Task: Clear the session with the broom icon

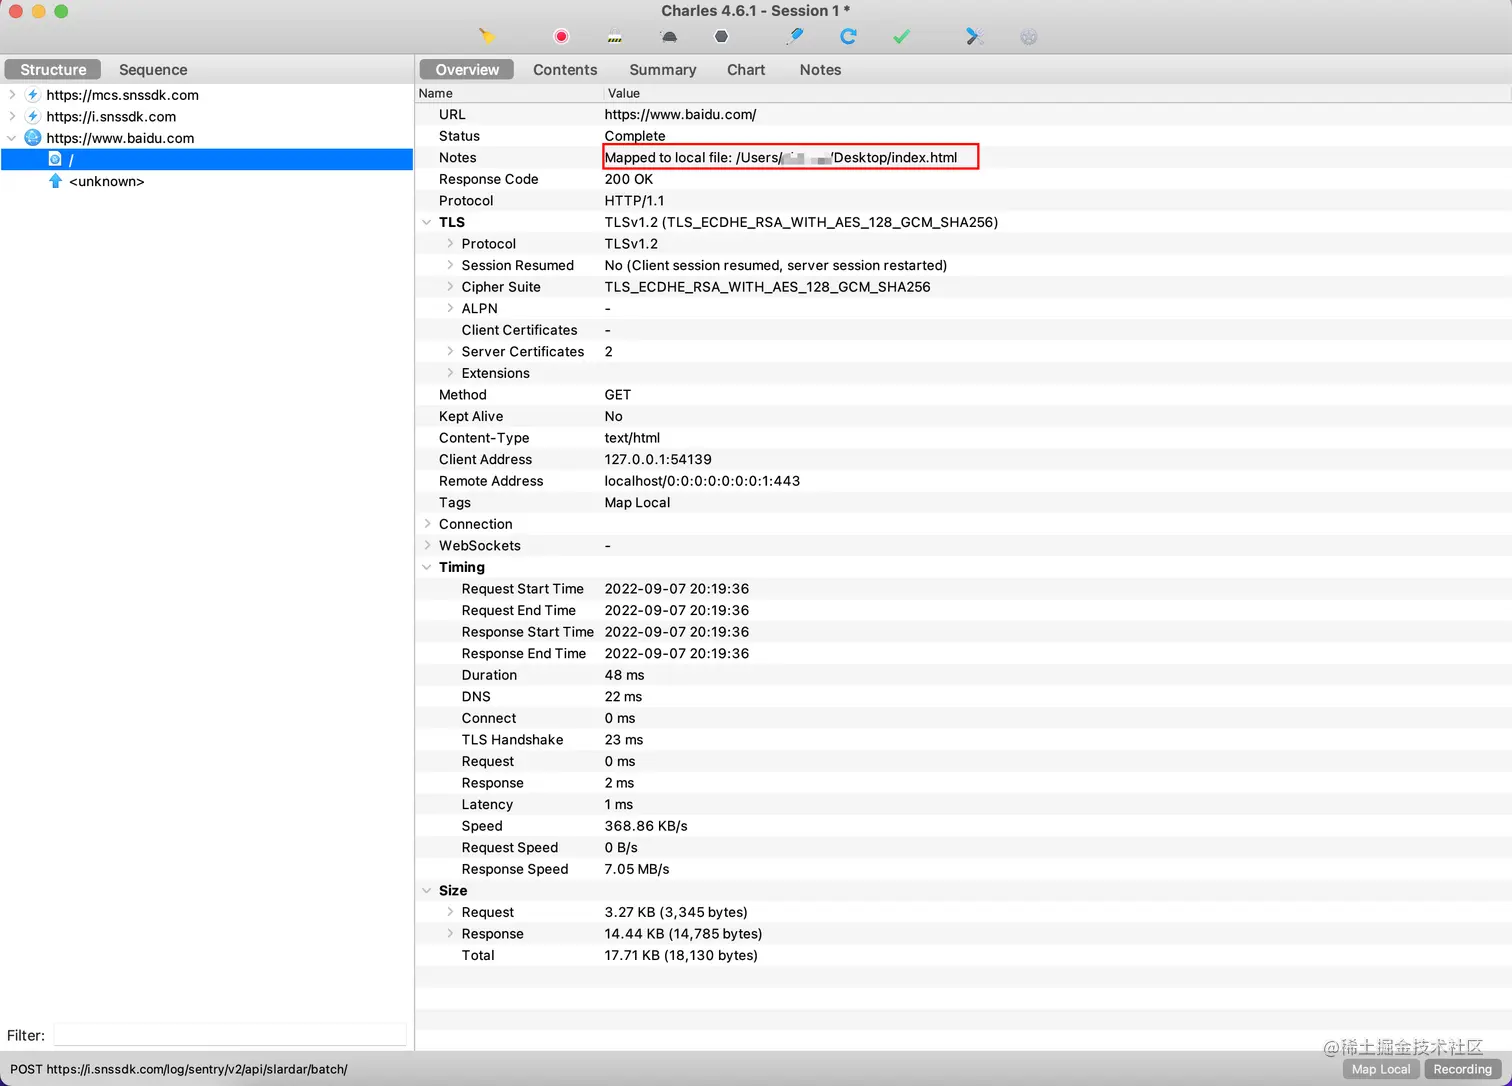Action: point(486,36)
